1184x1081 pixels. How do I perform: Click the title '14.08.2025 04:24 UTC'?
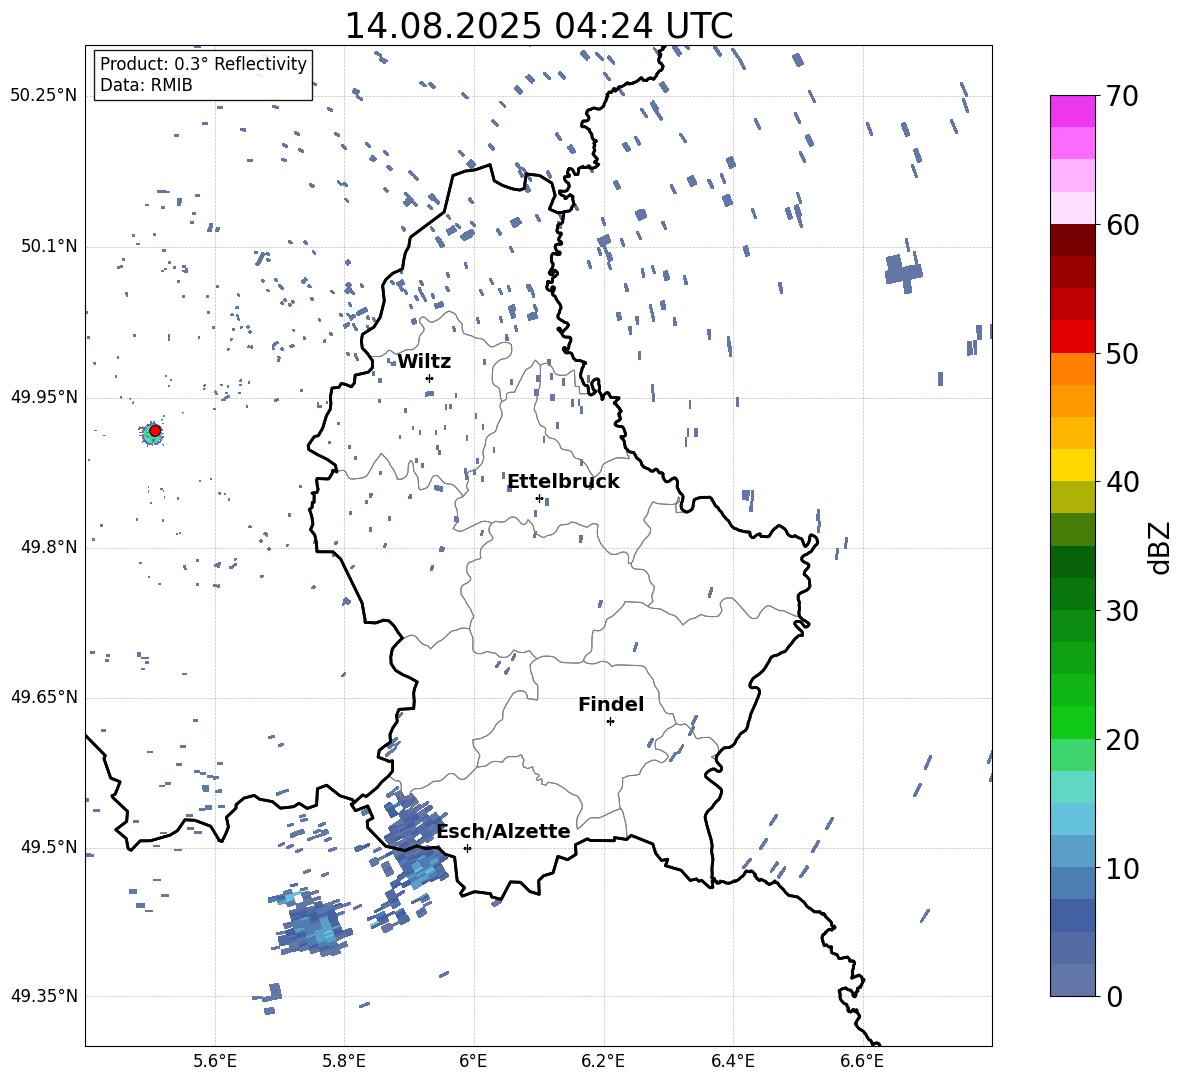tap(538, 26)
